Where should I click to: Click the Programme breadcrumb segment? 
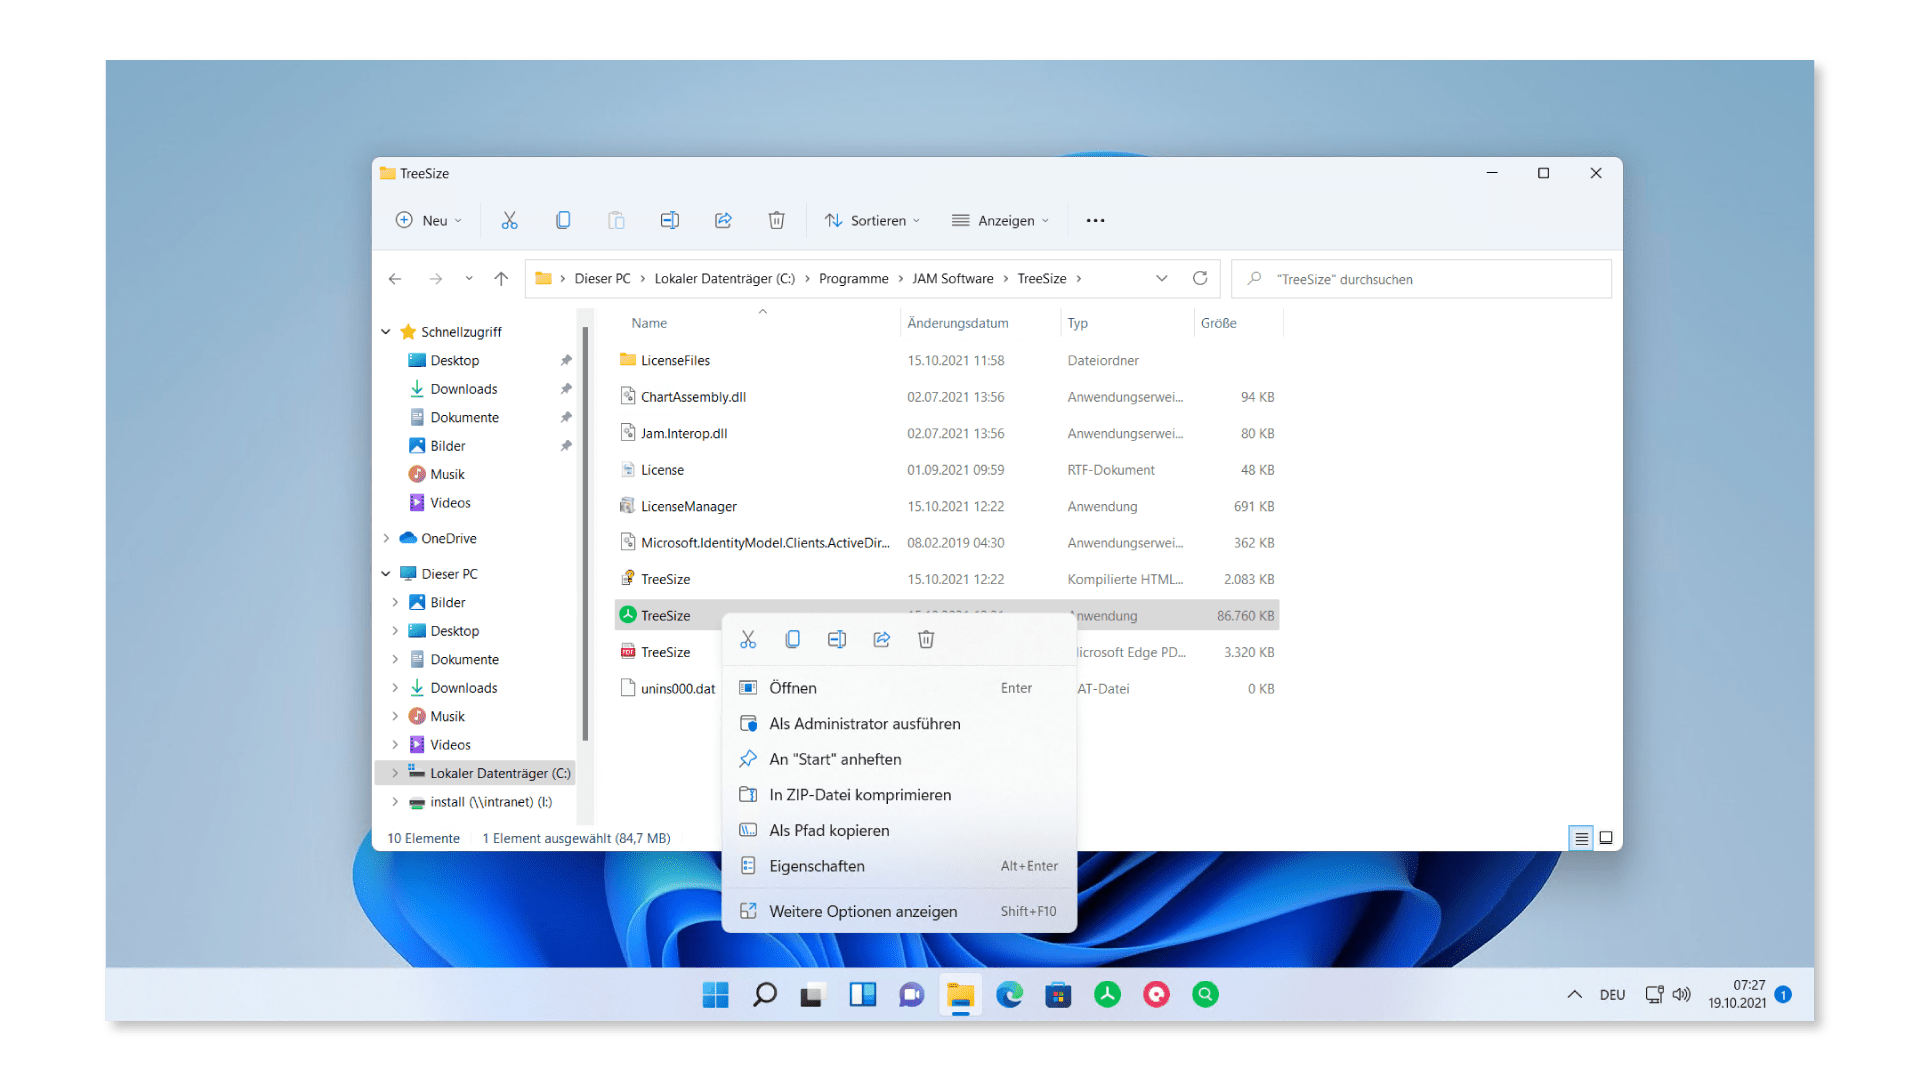pos(853,279)
